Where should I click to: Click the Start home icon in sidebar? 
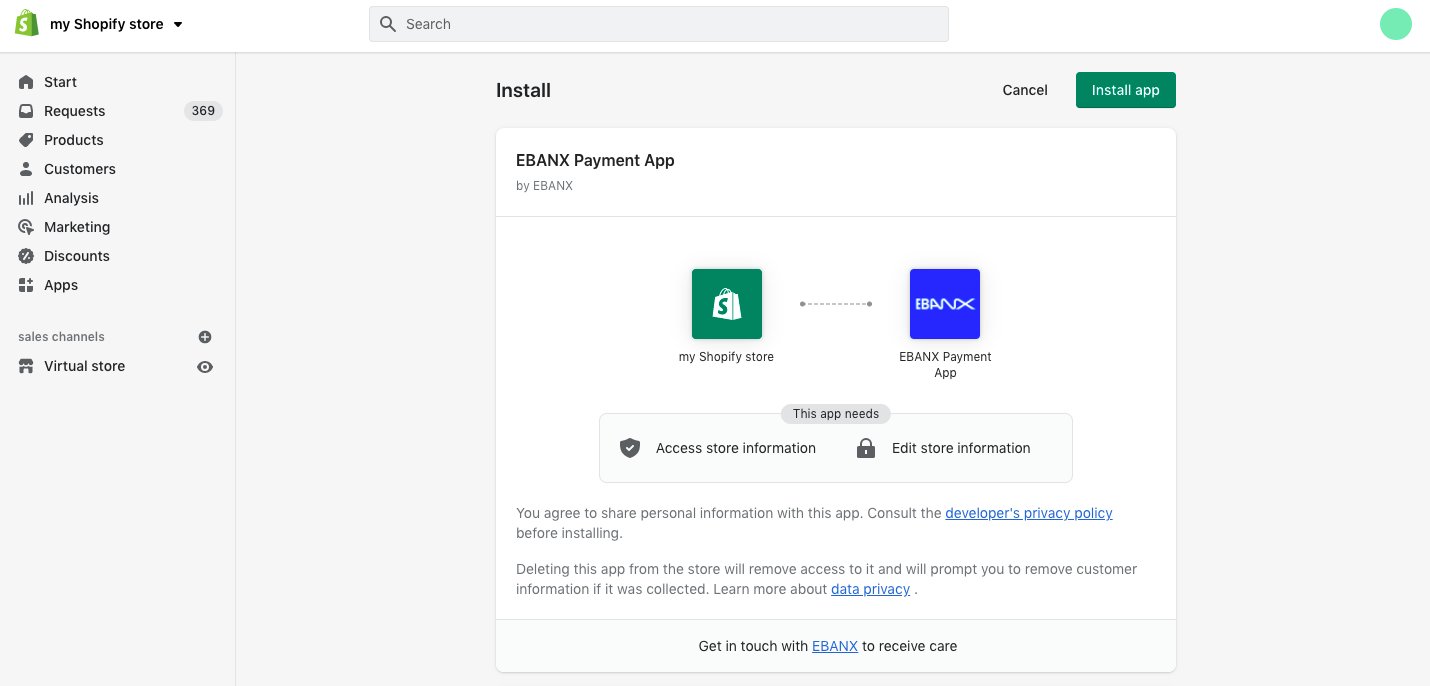tap(26, 82)
